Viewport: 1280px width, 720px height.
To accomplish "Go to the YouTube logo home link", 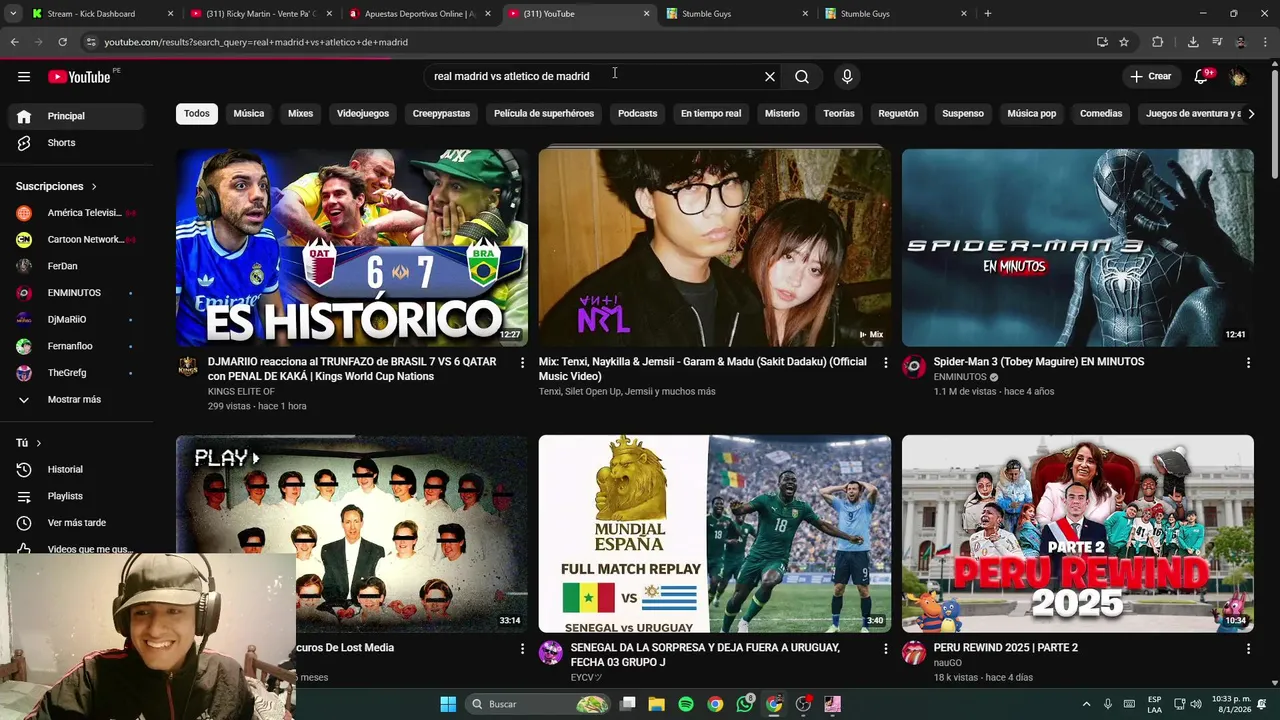I will (x=79, y=77).
